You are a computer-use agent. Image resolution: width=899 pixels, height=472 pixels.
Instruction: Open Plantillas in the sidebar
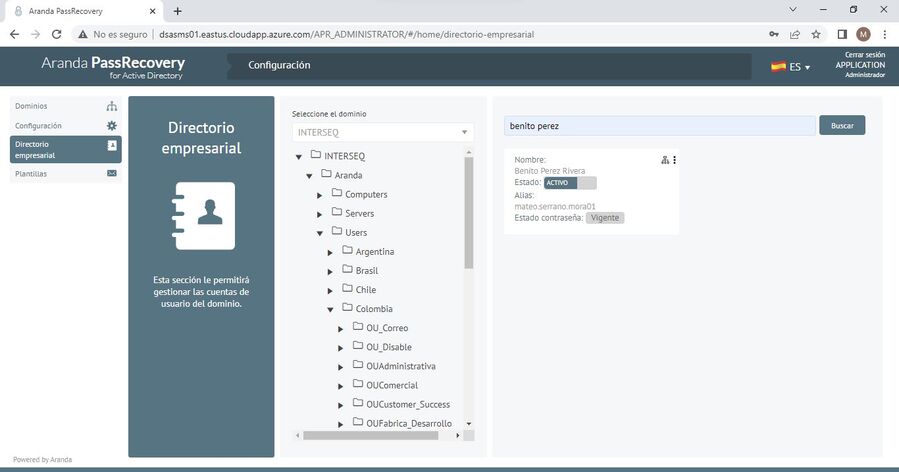pos(65,173)
